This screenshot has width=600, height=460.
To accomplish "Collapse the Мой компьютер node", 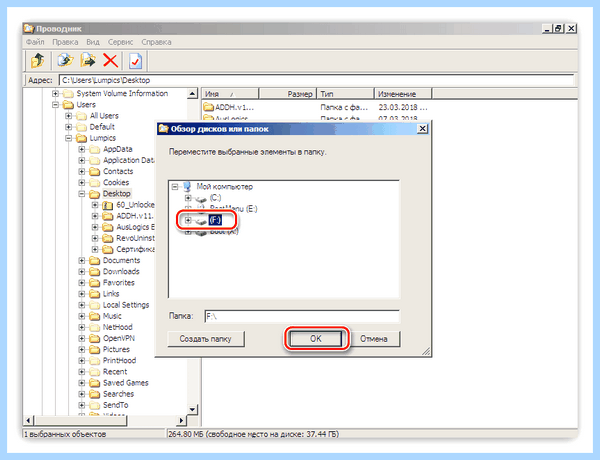I will point(175,187).
